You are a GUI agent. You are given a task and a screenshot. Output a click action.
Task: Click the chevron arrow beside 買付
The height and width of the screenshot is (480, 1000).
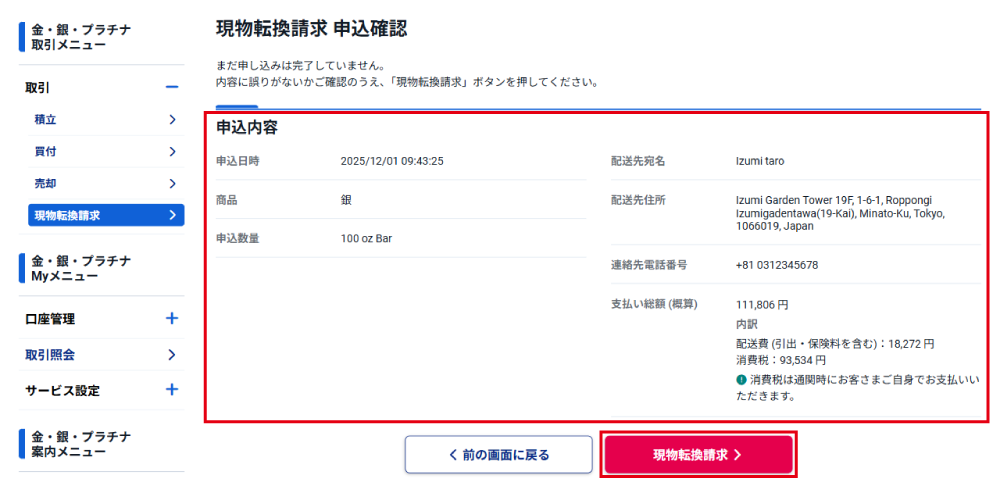(x=172, y=152)
